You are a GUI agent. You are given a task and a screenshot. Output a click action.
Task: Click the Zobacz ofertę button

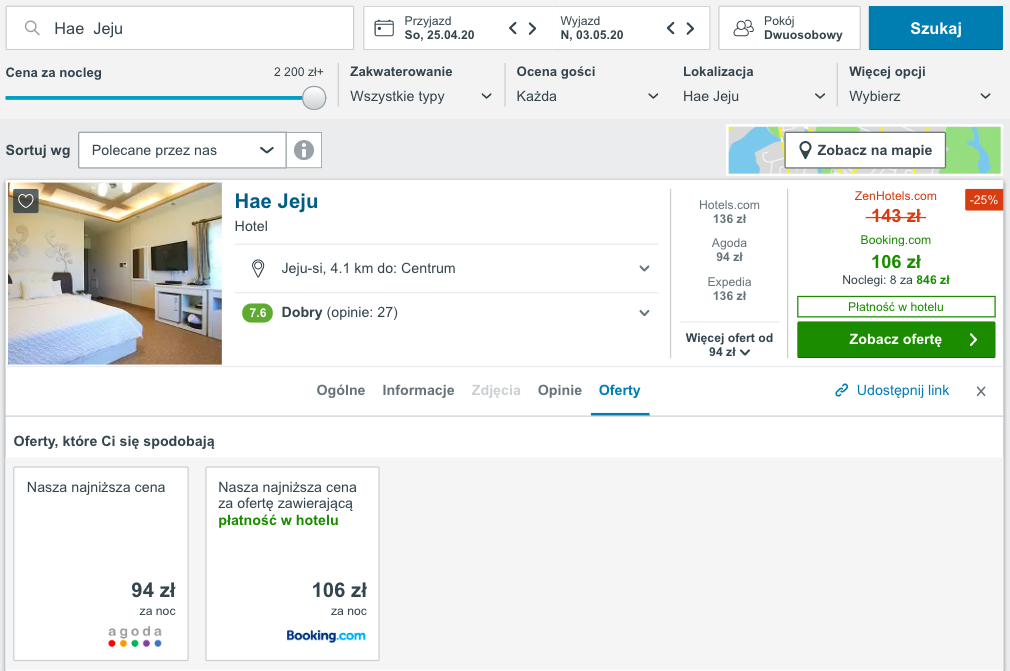click(895, 339)
